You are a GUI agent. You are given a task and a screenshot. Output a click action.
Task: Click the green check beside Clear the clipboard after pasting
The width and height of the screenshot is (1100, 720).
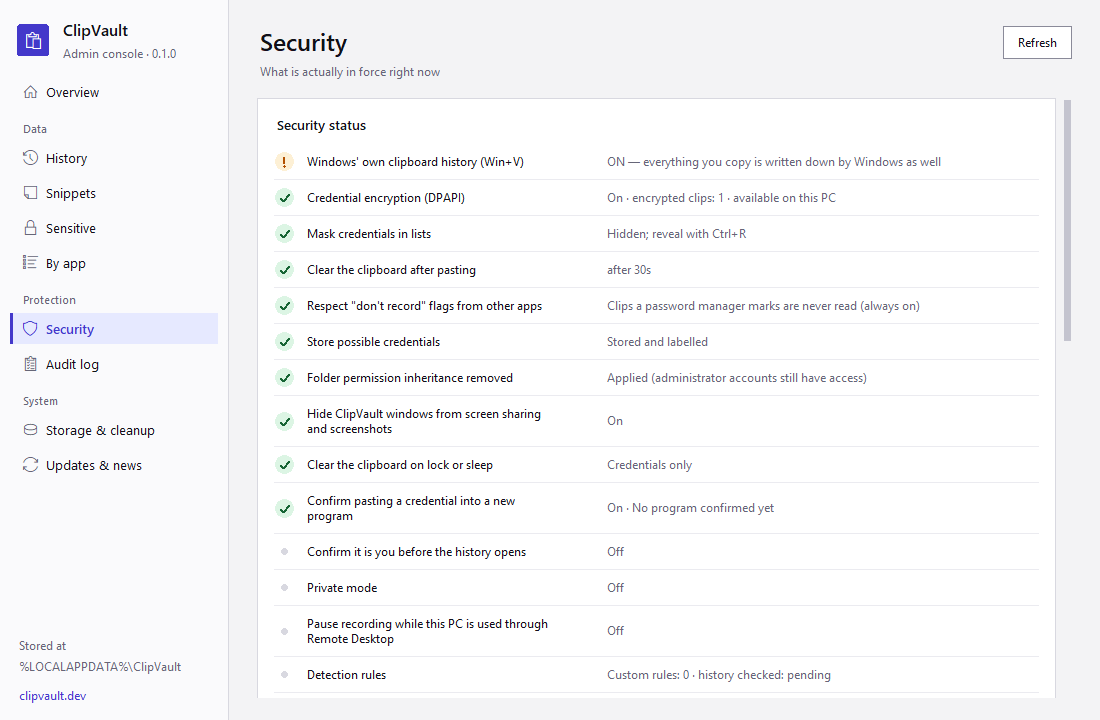coord(284,270)
